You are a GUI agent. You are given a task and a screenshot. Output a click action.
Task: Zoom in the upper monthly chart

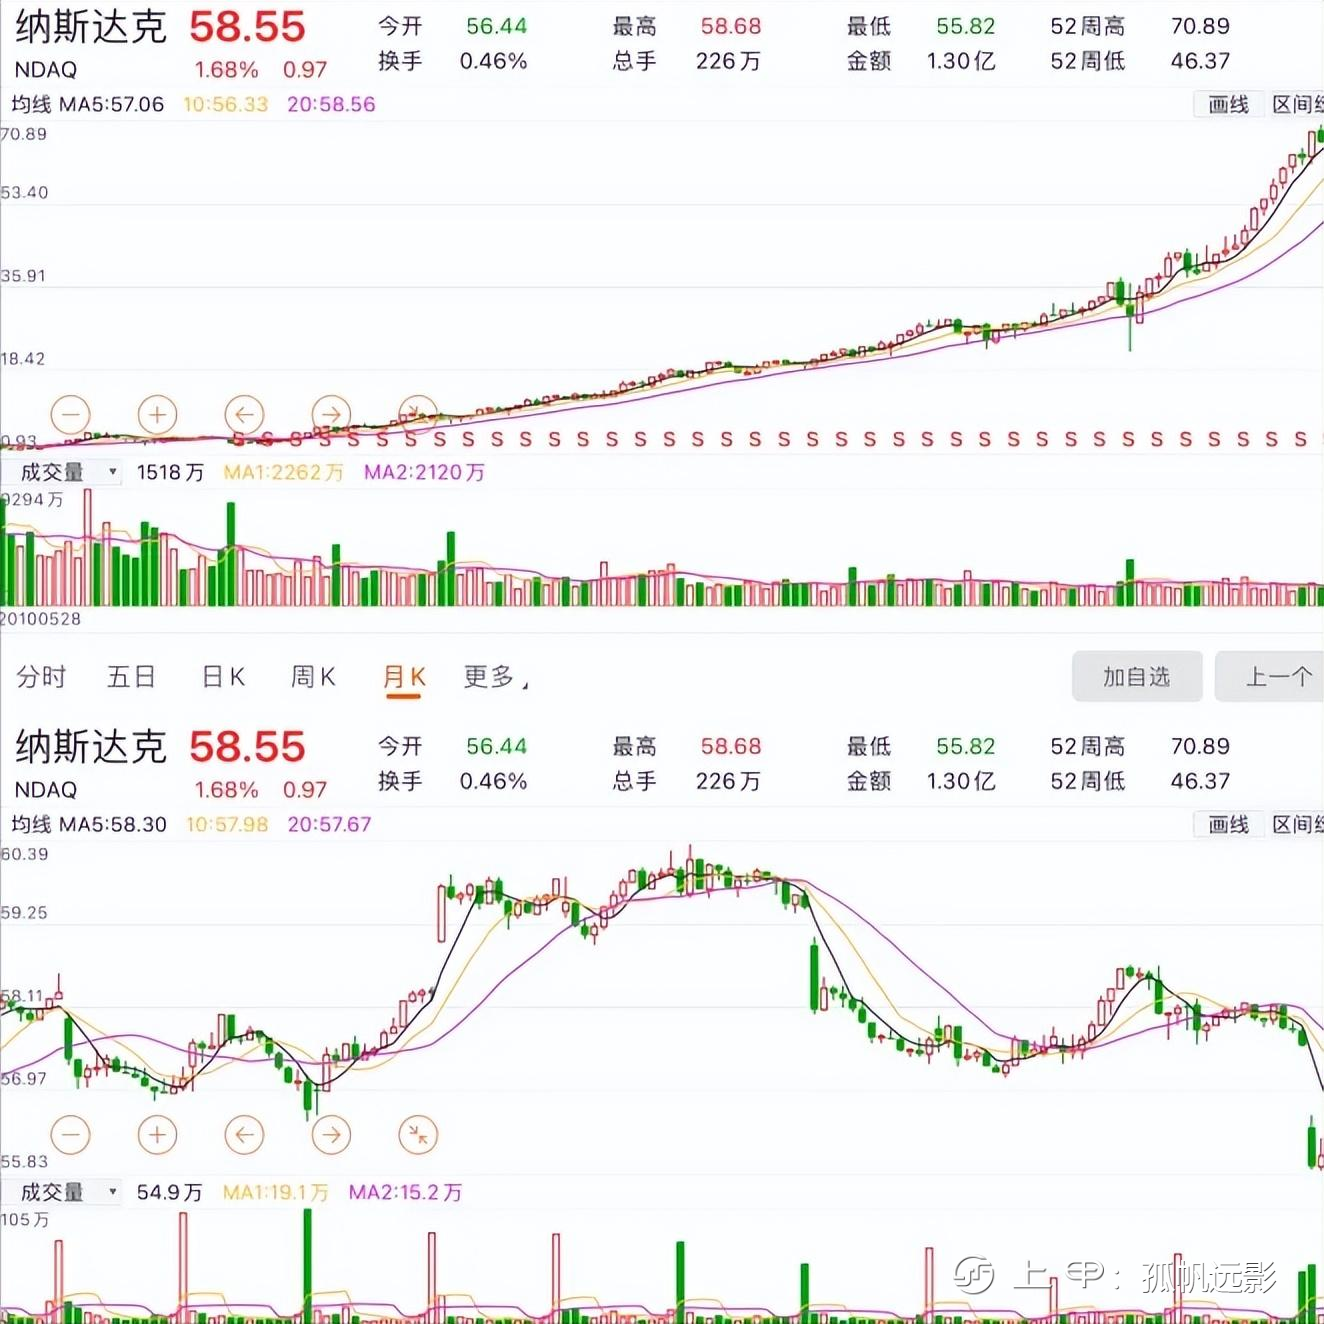[x=157, y=413]
